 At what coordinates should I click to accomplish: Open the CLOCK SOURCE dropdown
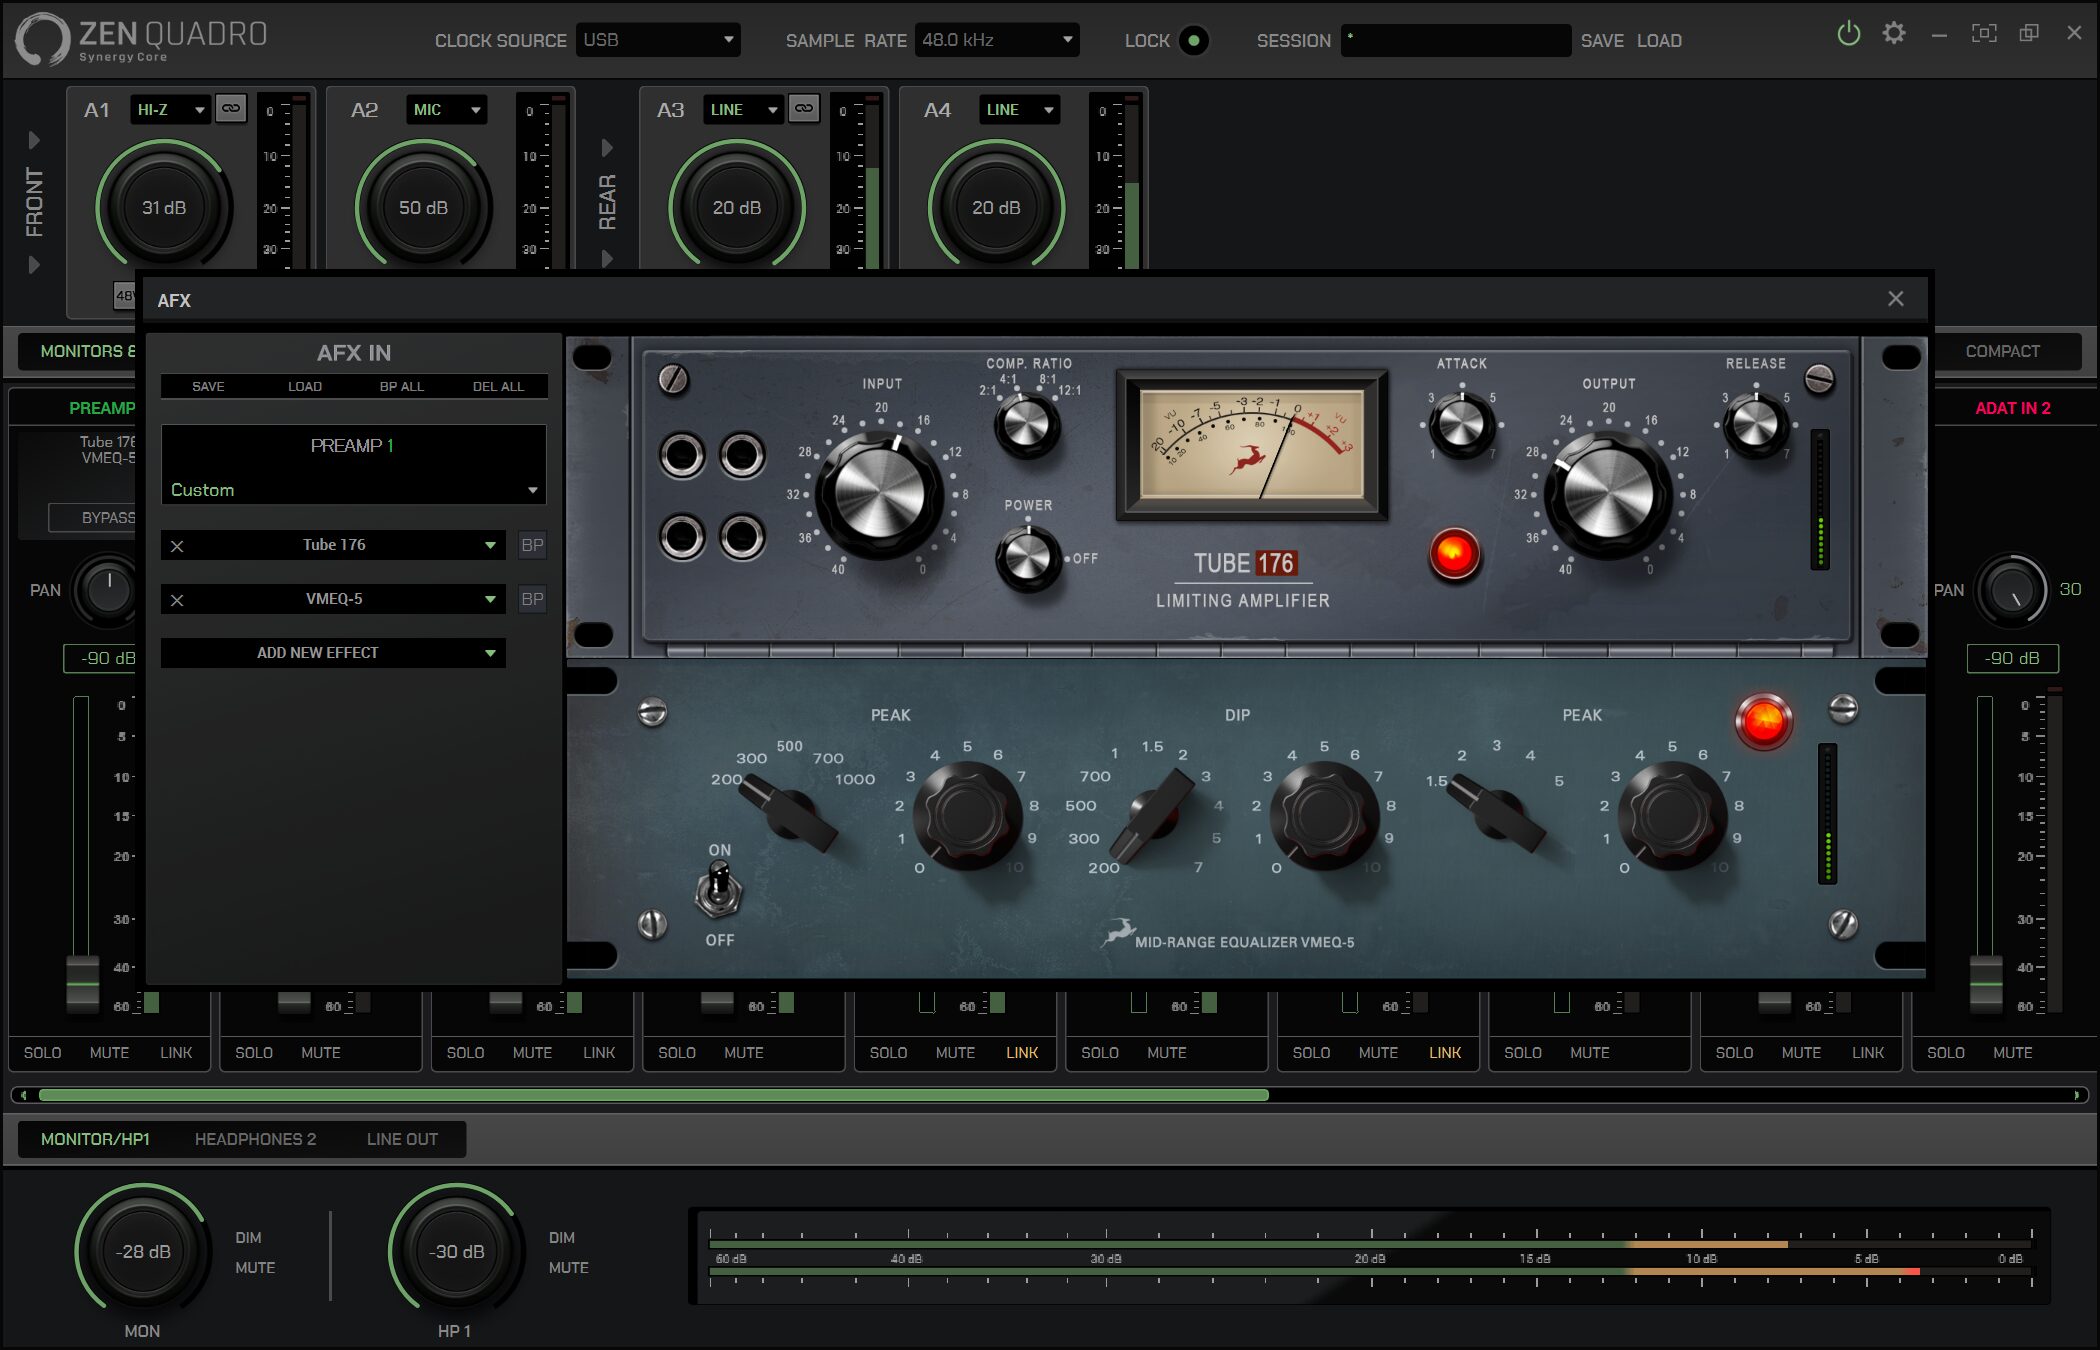658,40
